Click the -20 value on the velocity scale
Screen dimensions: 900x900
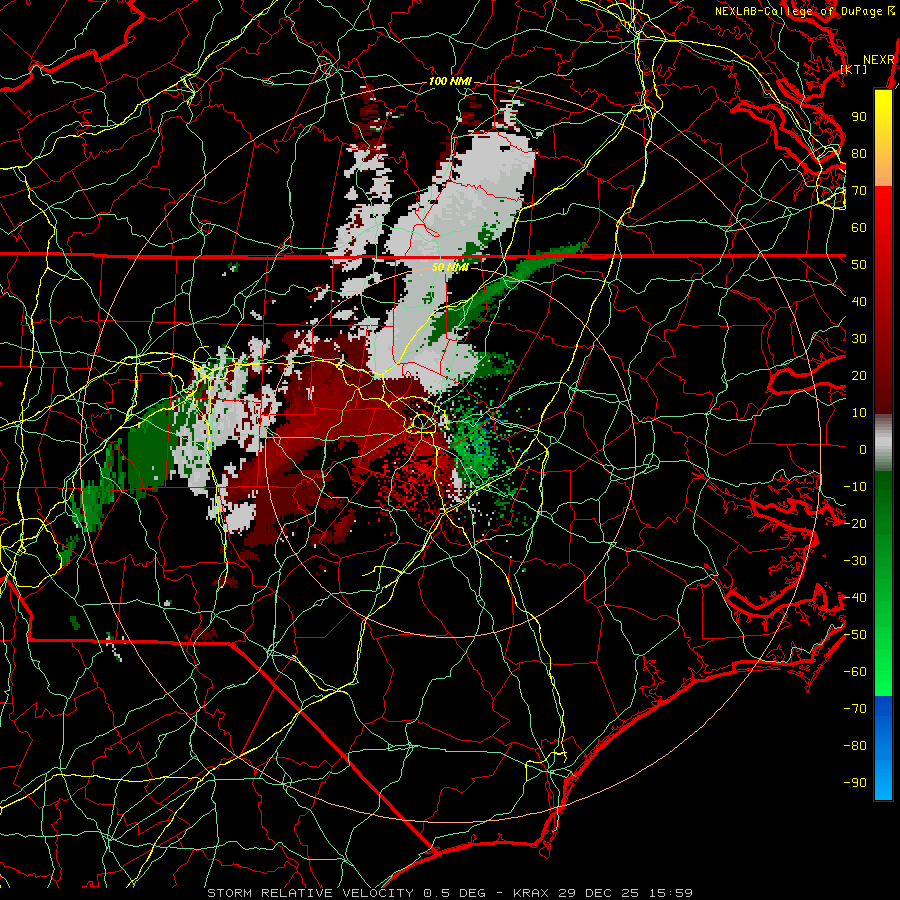pyautogui.click(x=855, y=523)
